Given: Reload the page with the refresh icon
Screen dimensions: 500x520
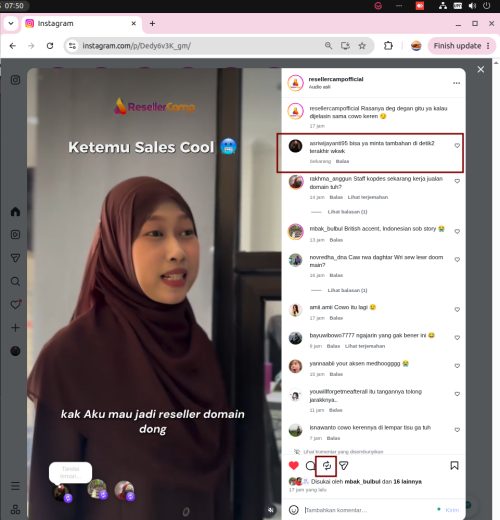Looking at the screenshot, I should (50, 46).
